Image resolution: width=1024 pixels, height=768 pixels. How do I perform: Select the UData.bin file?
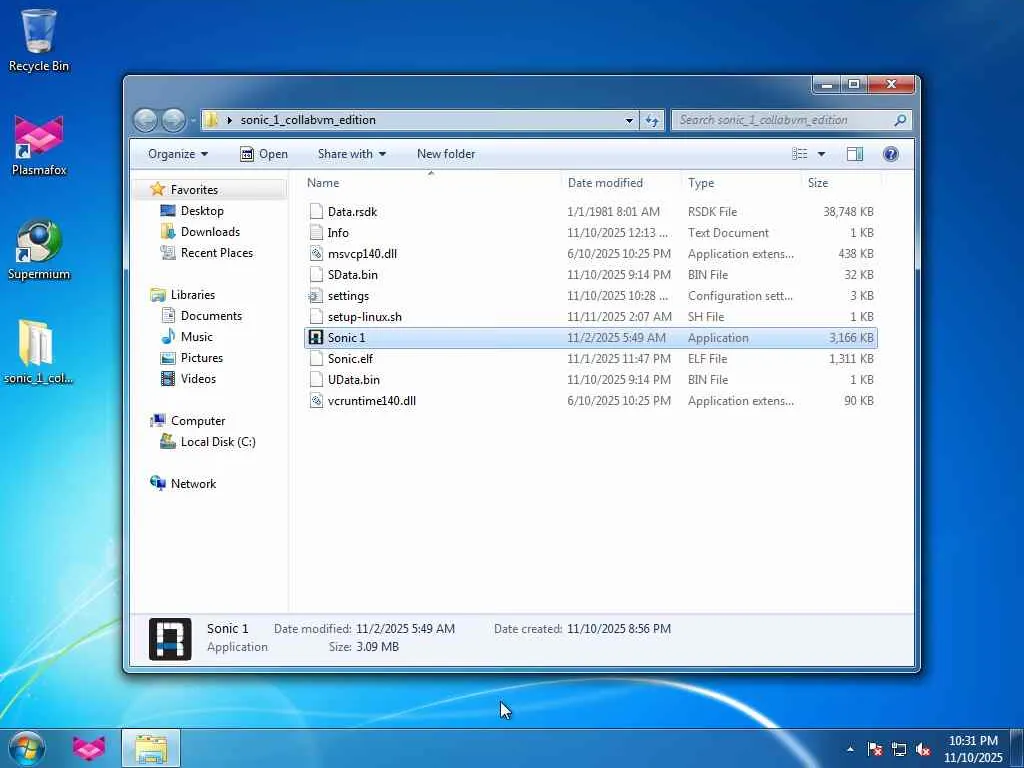(590, 379)
